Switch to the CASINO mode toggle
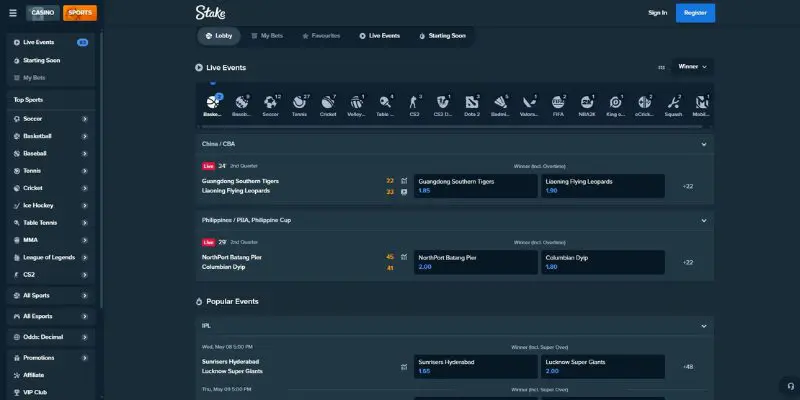 (43, 13)
